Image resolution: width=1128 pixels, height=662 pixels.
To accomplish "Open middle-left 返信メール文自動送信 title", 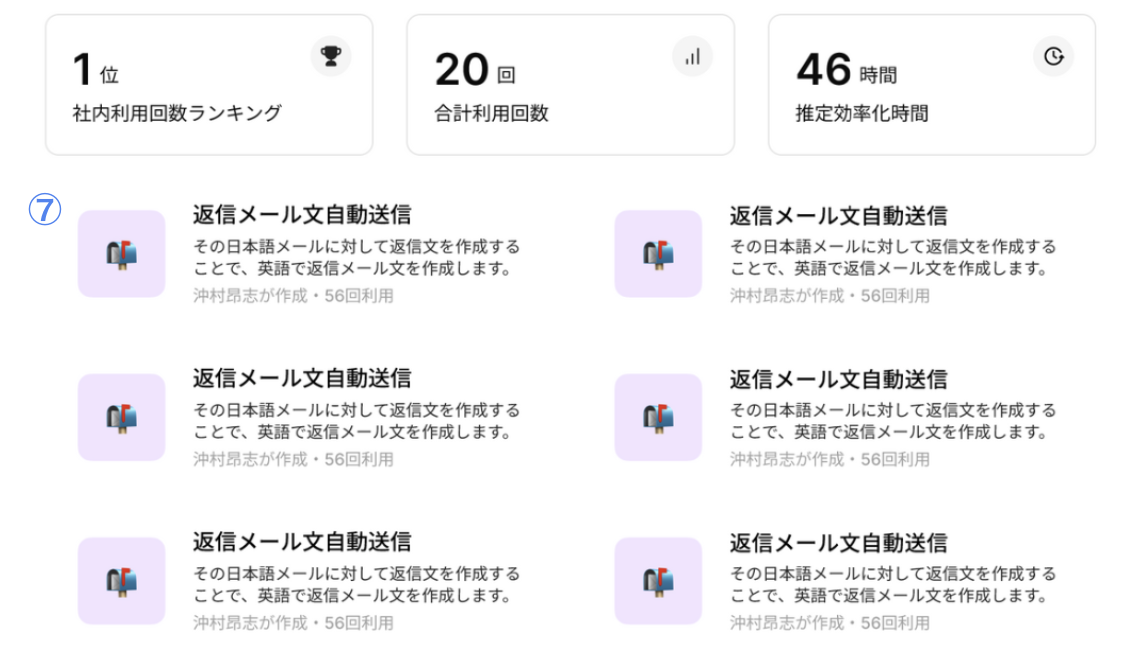I will click(x=302, y=379).
